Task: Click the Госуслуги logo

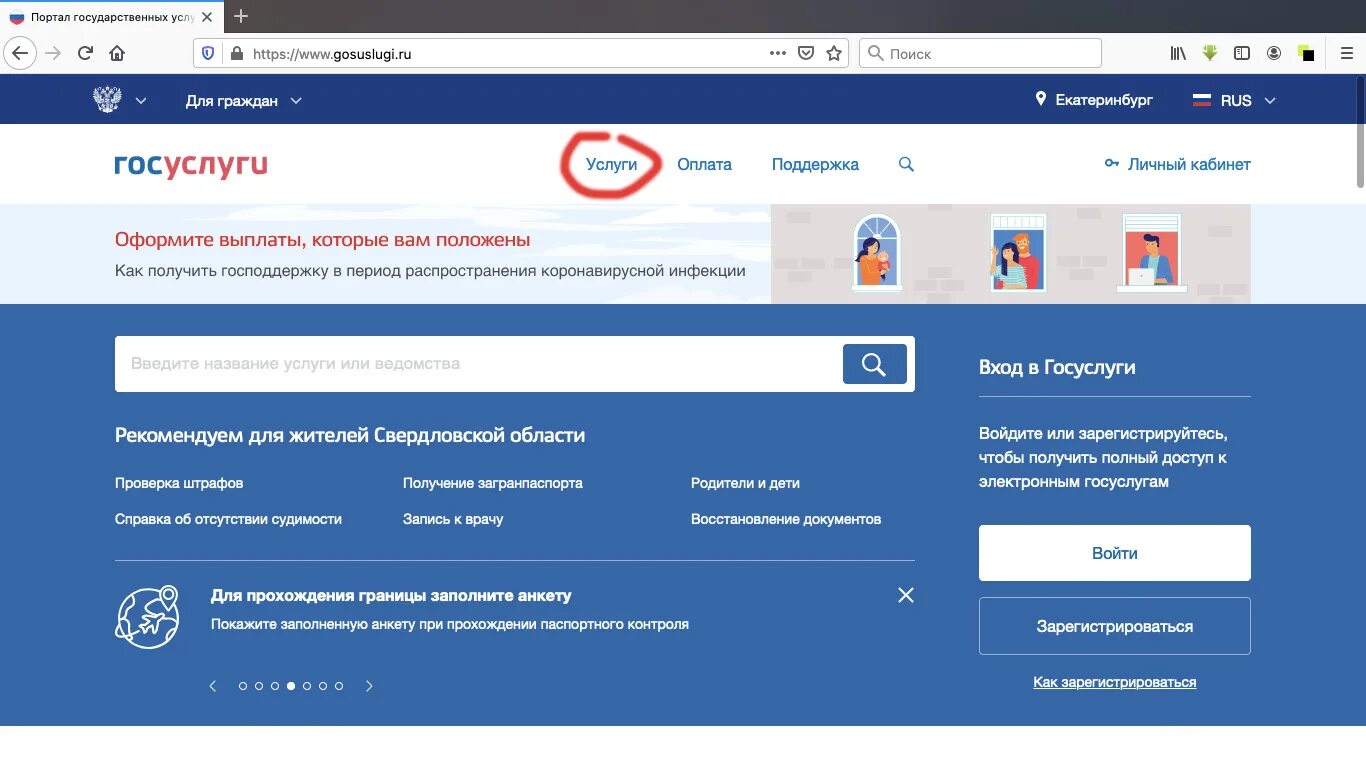Action: click(x=191, y=165)
